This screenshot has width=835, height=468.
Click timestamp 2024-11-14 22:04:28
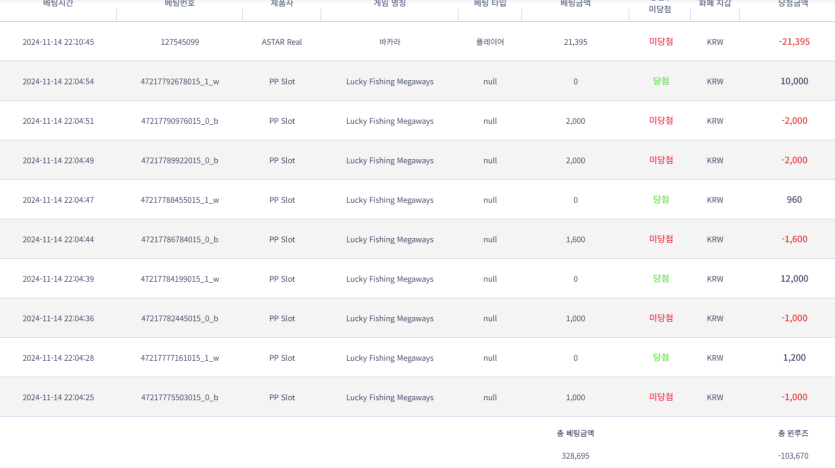58,358
